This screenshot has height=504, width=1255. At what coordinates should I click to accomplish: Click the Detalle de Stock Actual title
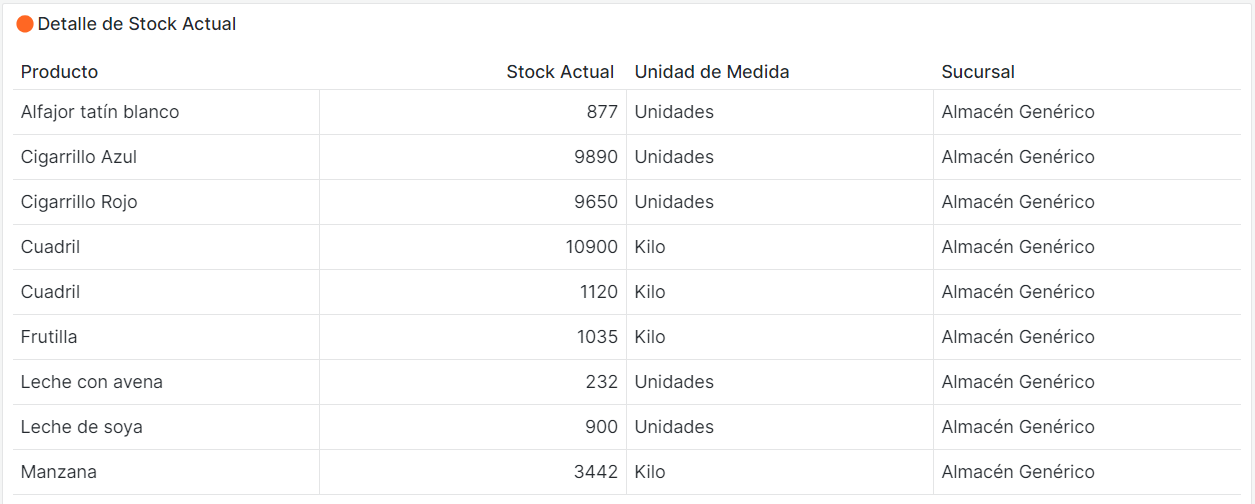point(137,24)
